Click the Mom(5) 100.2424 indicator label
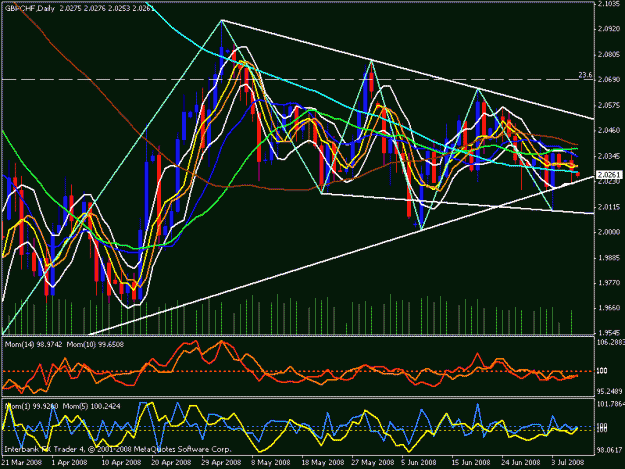Image resolution: width=625 pixels, height=469 pixels. pos(92,406)
